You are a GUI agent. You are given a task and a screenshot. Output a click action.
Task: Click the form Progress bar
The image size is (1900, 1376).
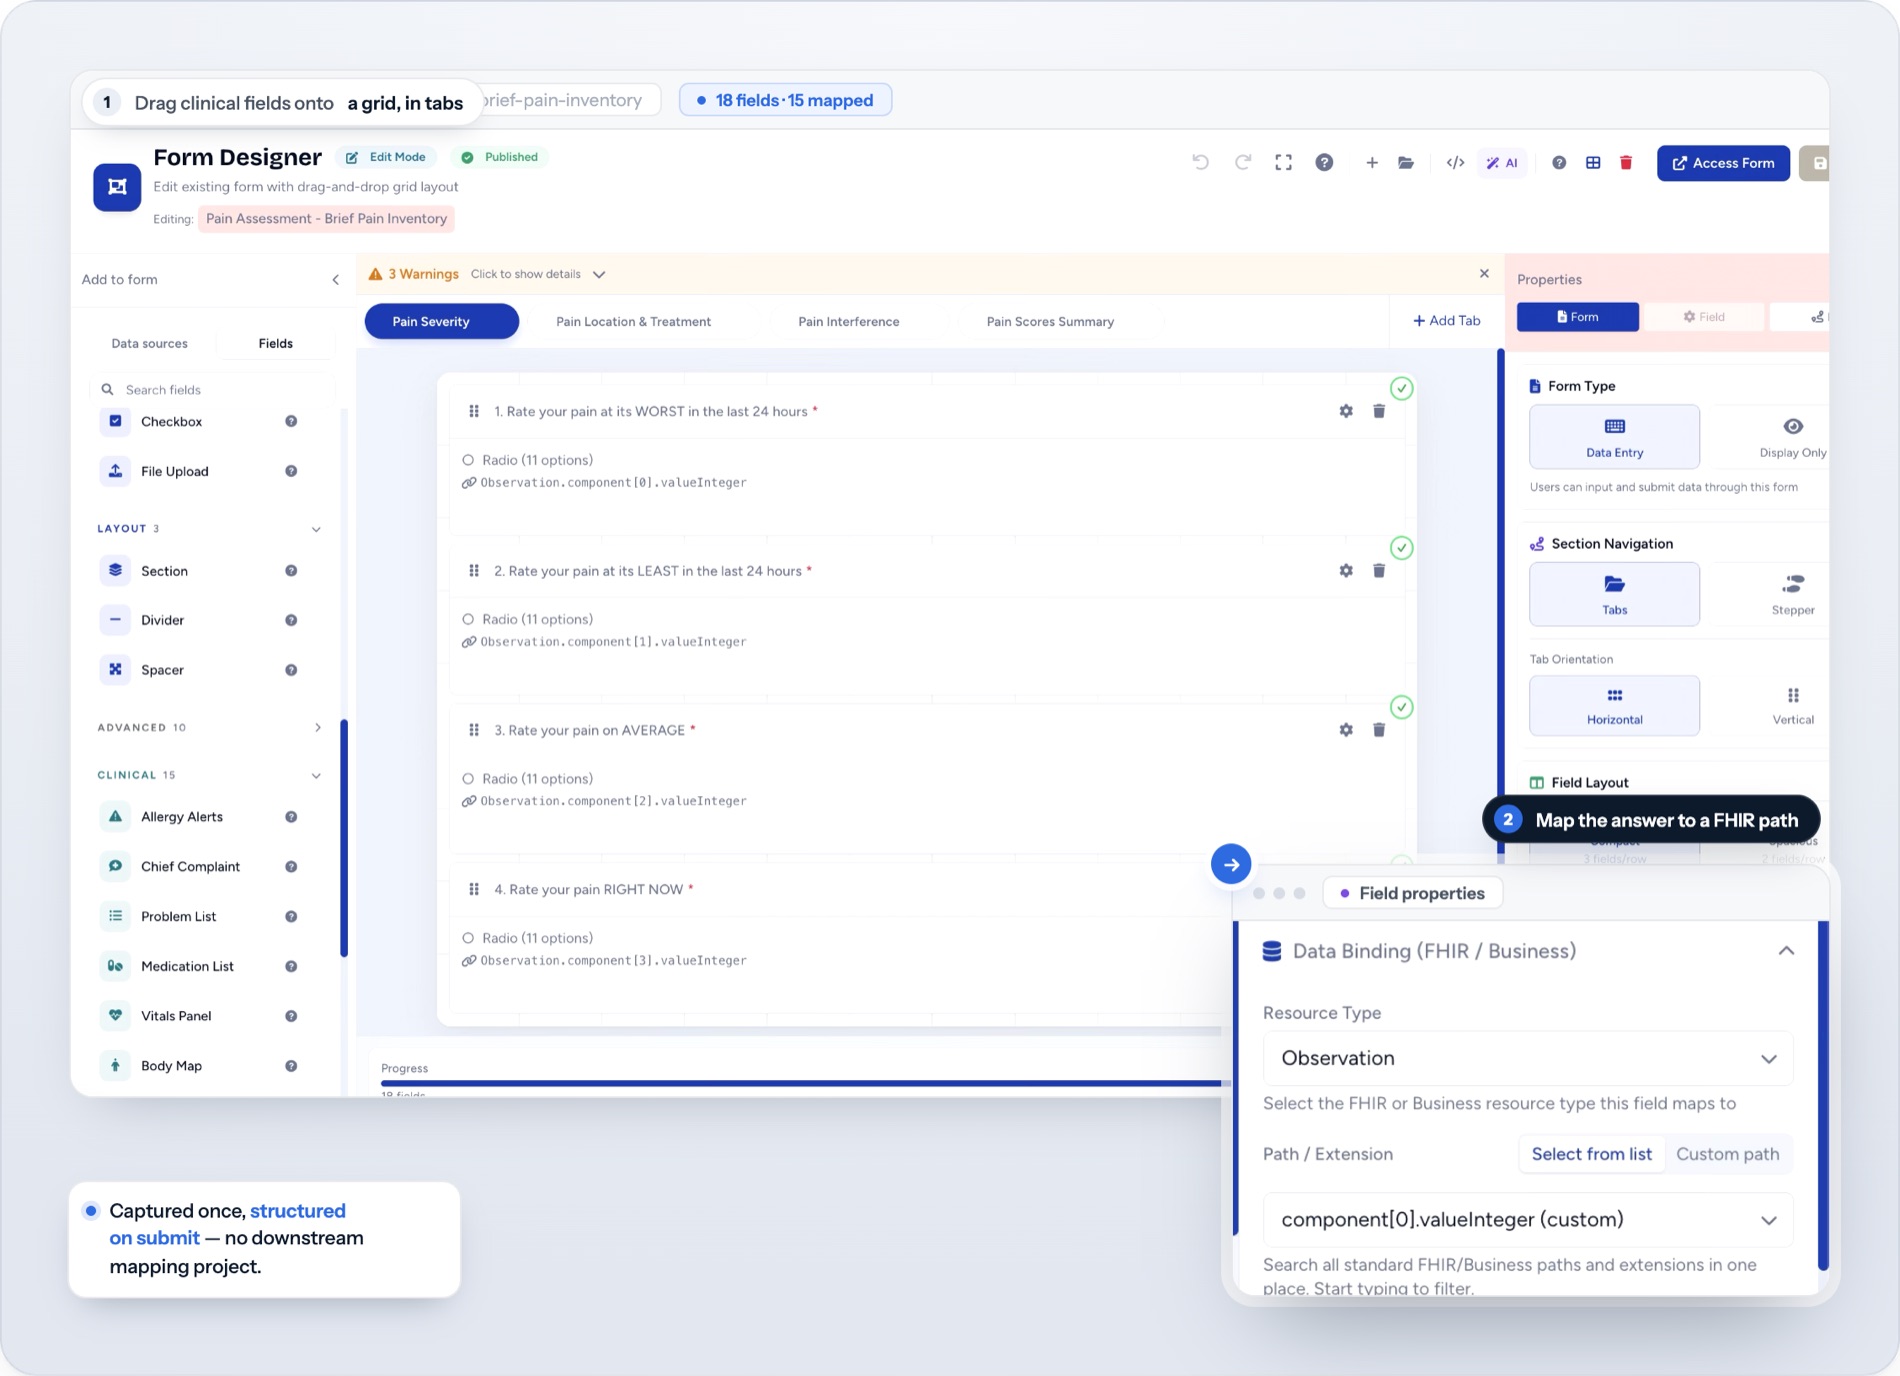(805, 1083)
